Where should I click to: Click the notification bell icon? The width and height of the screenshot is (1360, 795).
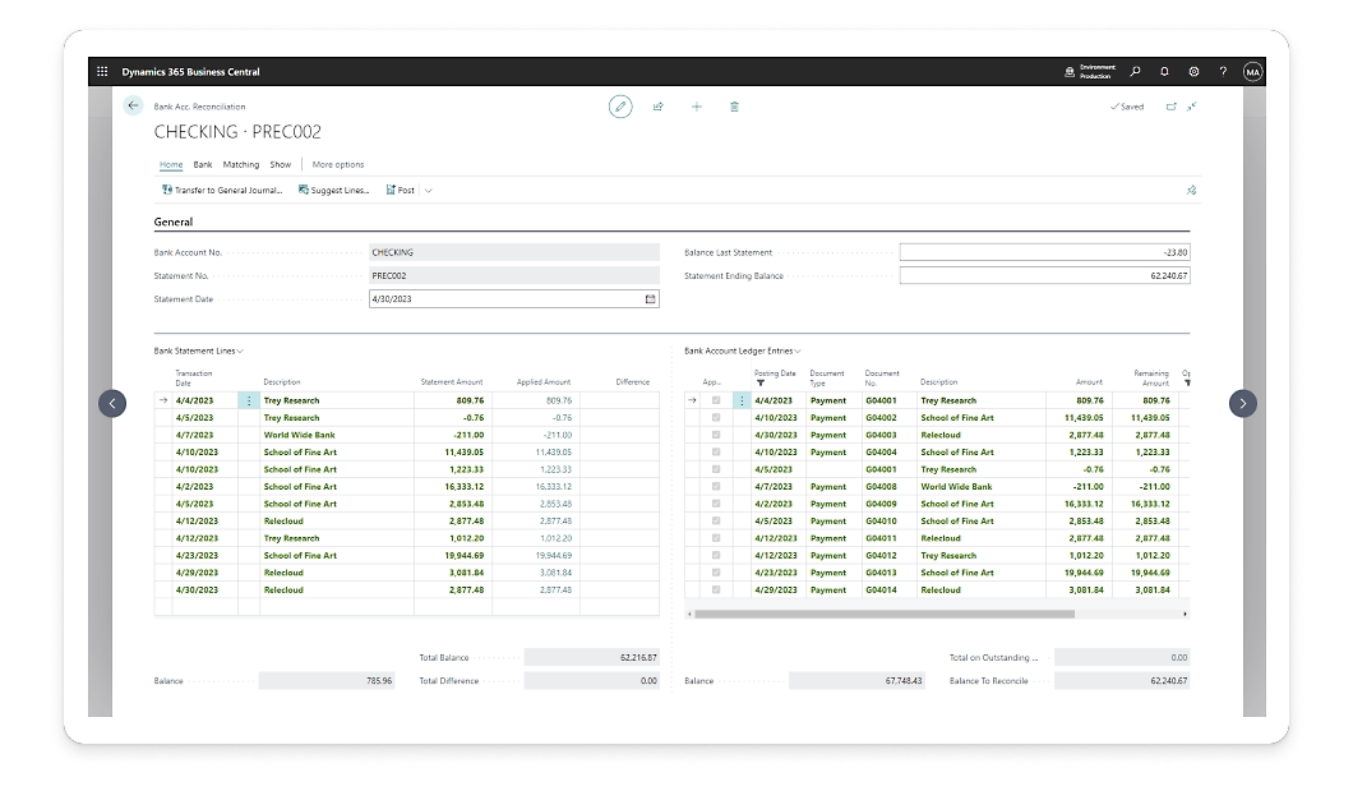tap(1165, 72)
